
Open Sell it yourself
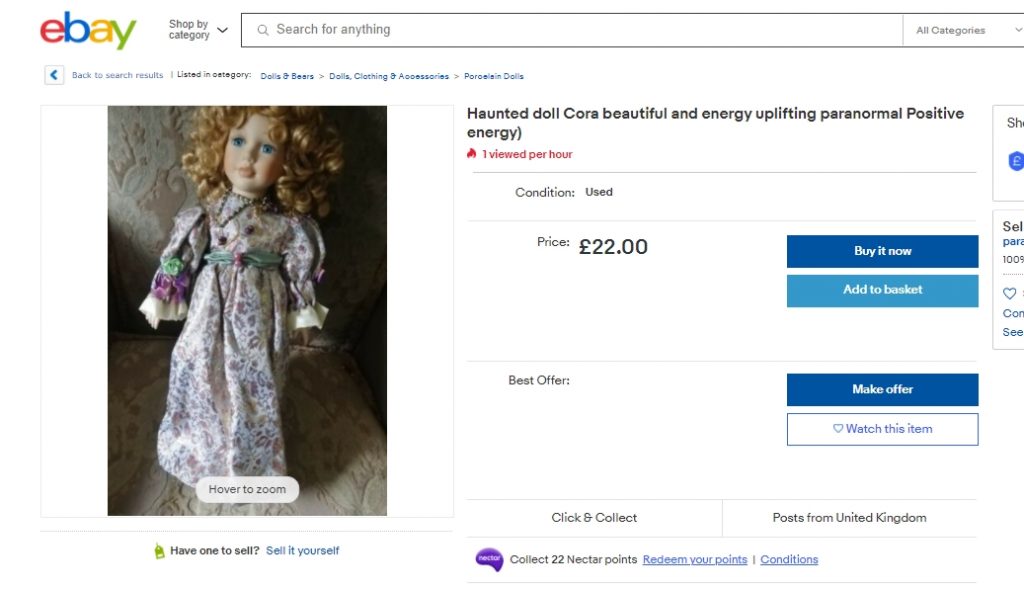pyautogui.click(x=302, y=550)
